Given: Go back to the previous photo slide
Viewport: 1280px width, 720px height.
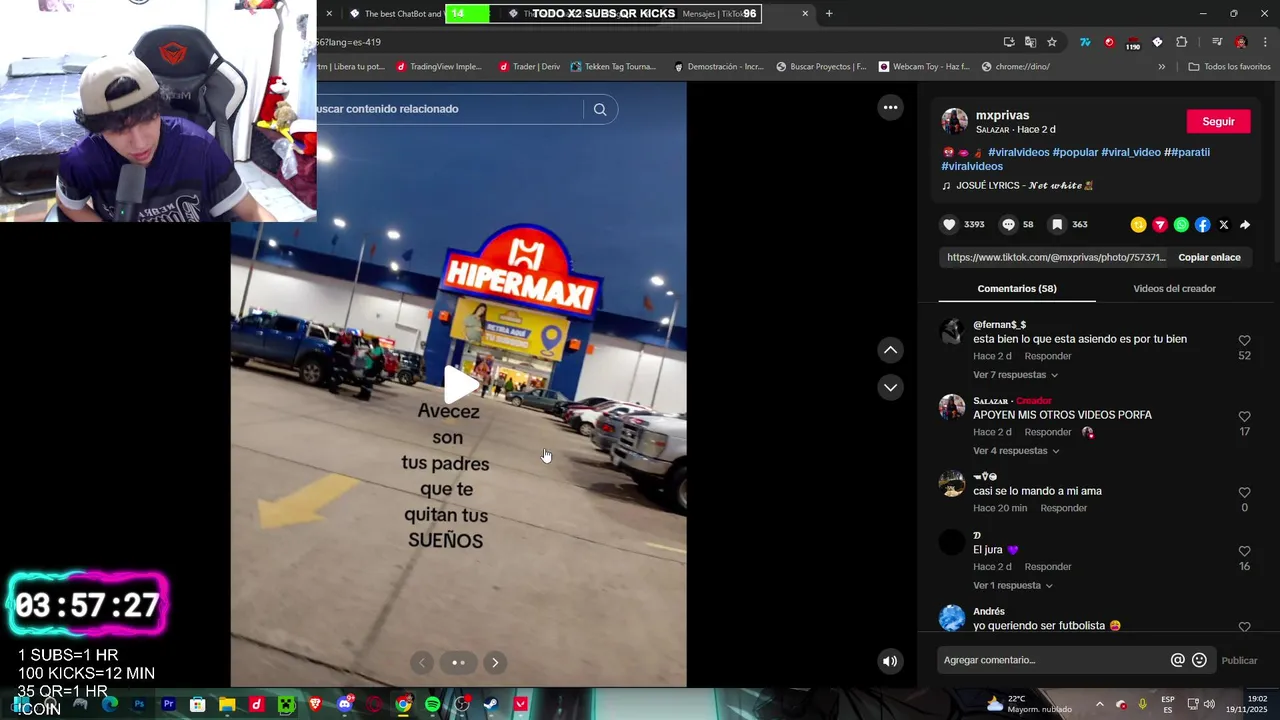Looking at the screenshot, I should [422, 662].
